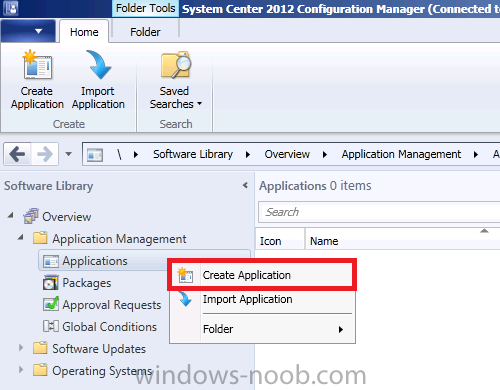Viewport: 500px width, 390px height.
Task: Click Approval Requests checkmark icon
Action: coord(51,304)
